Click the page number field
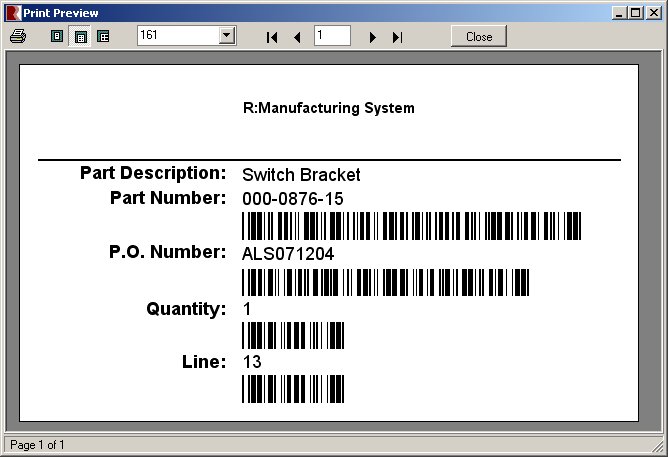The width and height of the screenshot is (668, 457). [332, 35]
